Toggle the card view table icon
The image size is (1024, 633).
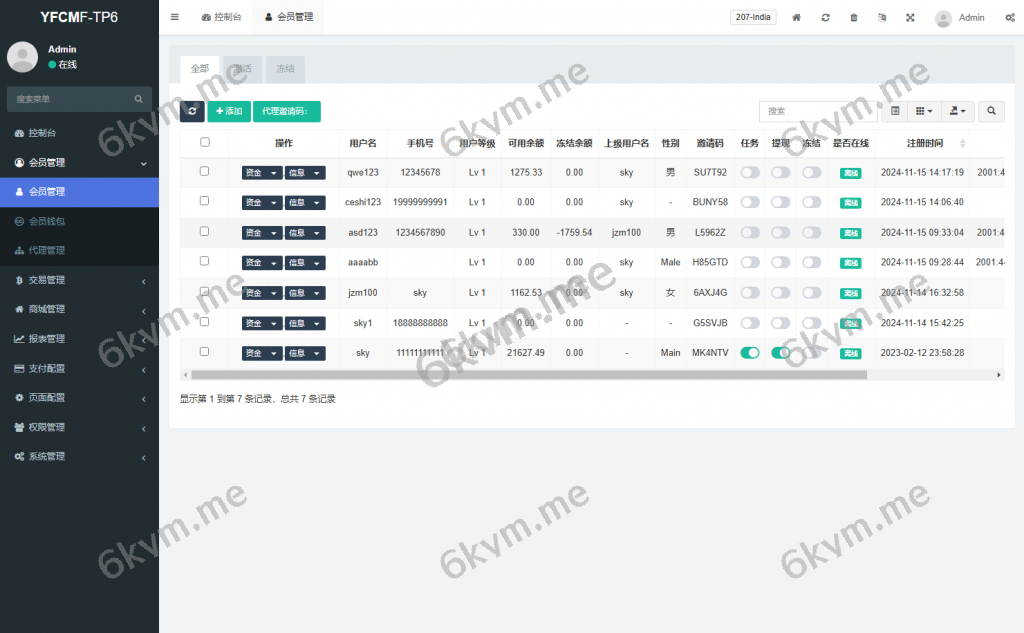tap(895, 111)
